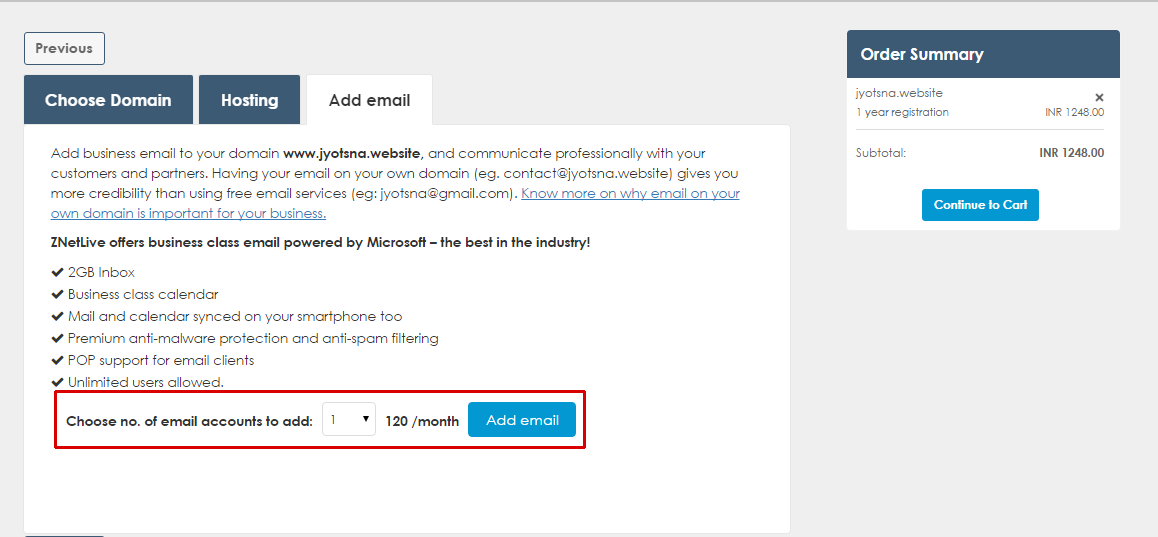The height and width of the screenshot is (537, 1158).
Task: Click the checkmark beside Mail and calendar synced
Action: [x=57, y=316]
